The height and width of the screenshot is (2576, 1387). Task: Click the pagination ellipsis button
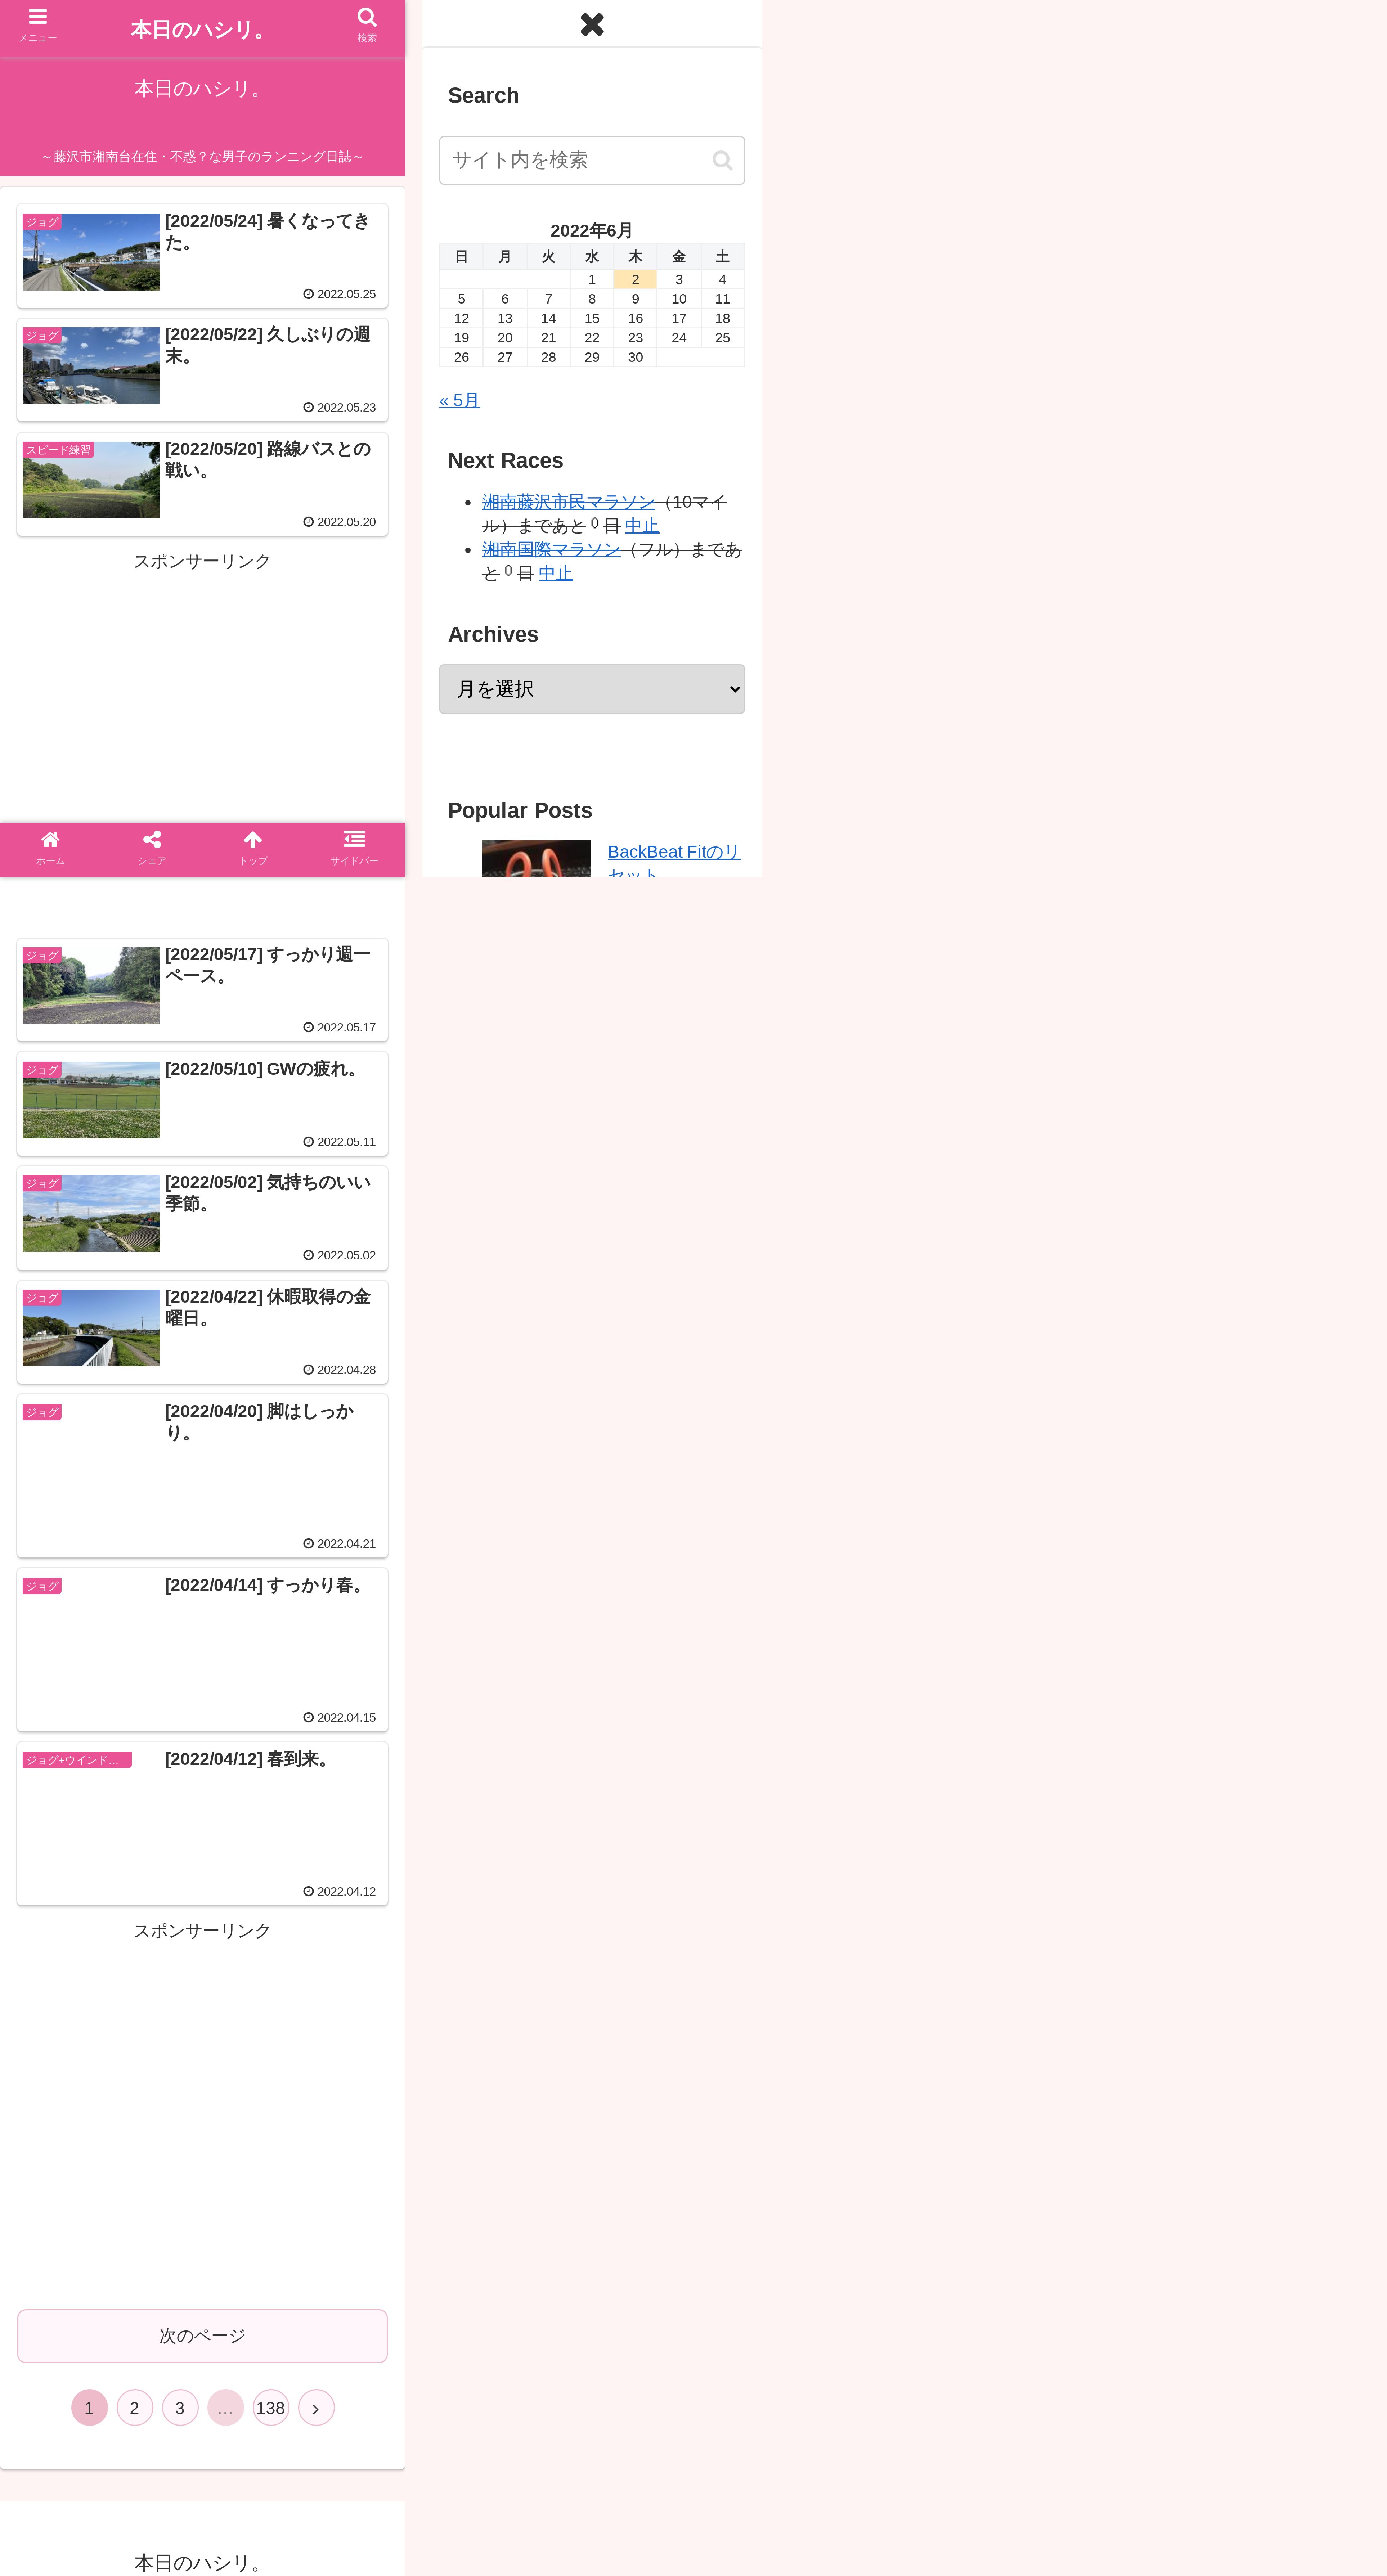click(x=225, y=2408)
